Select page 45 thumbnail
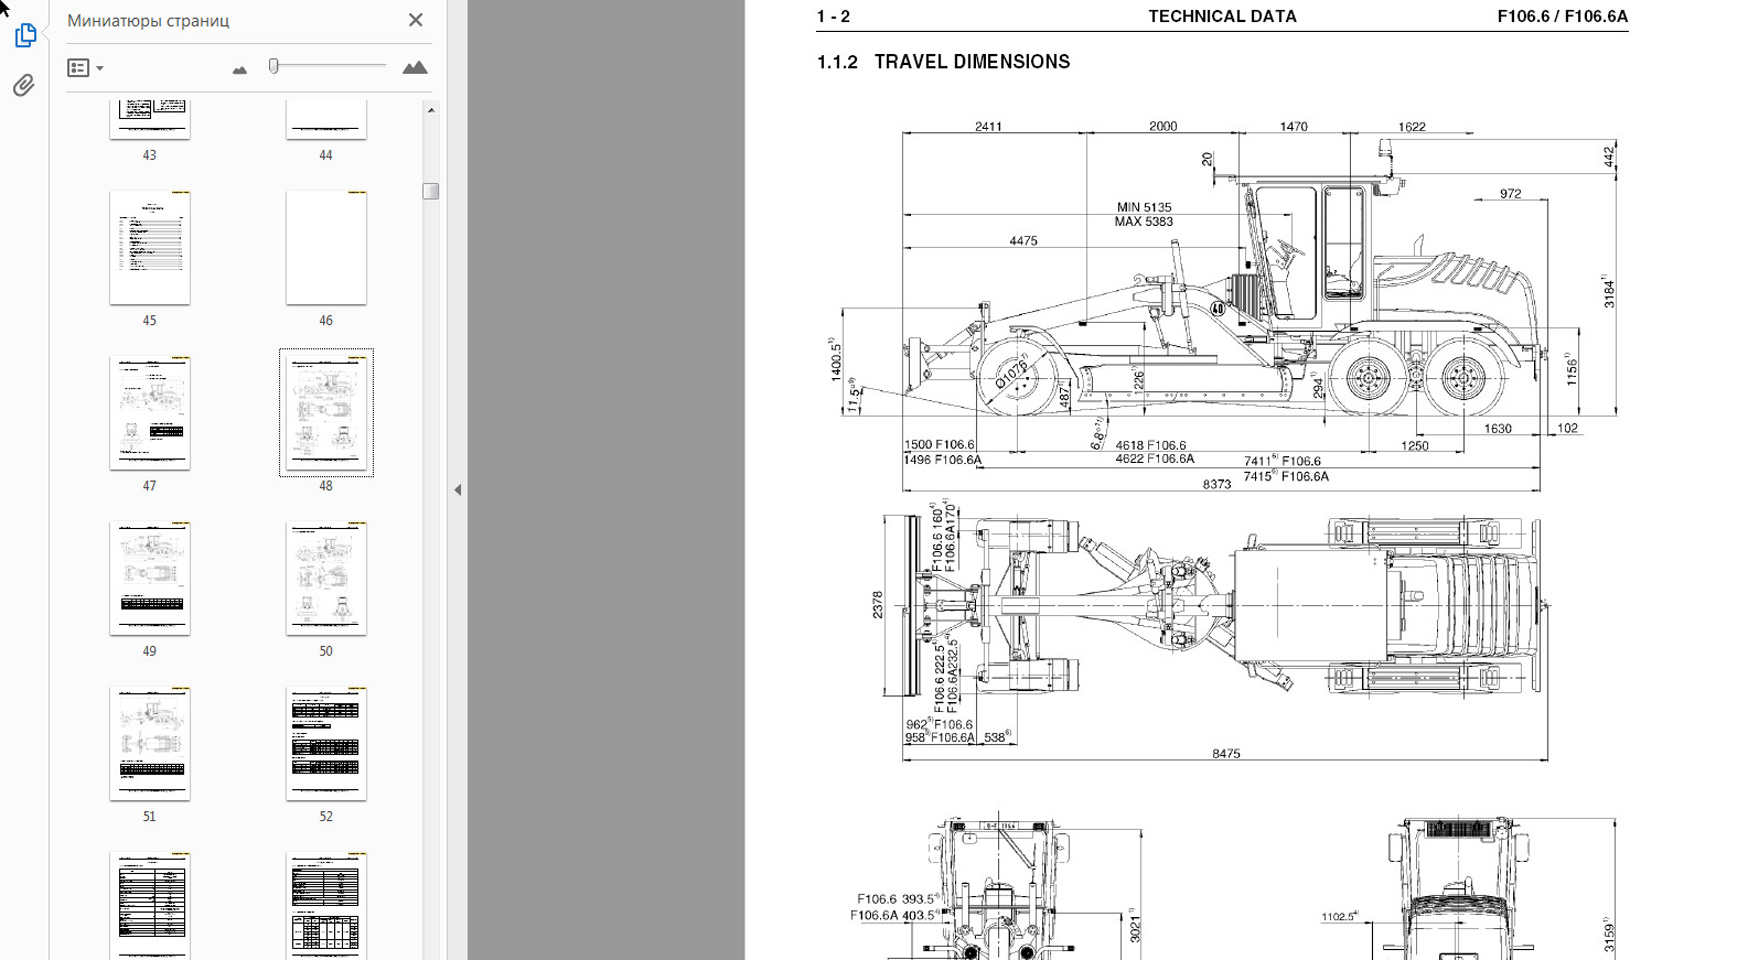The image size is (1748, 960). [x=150, y=248]
